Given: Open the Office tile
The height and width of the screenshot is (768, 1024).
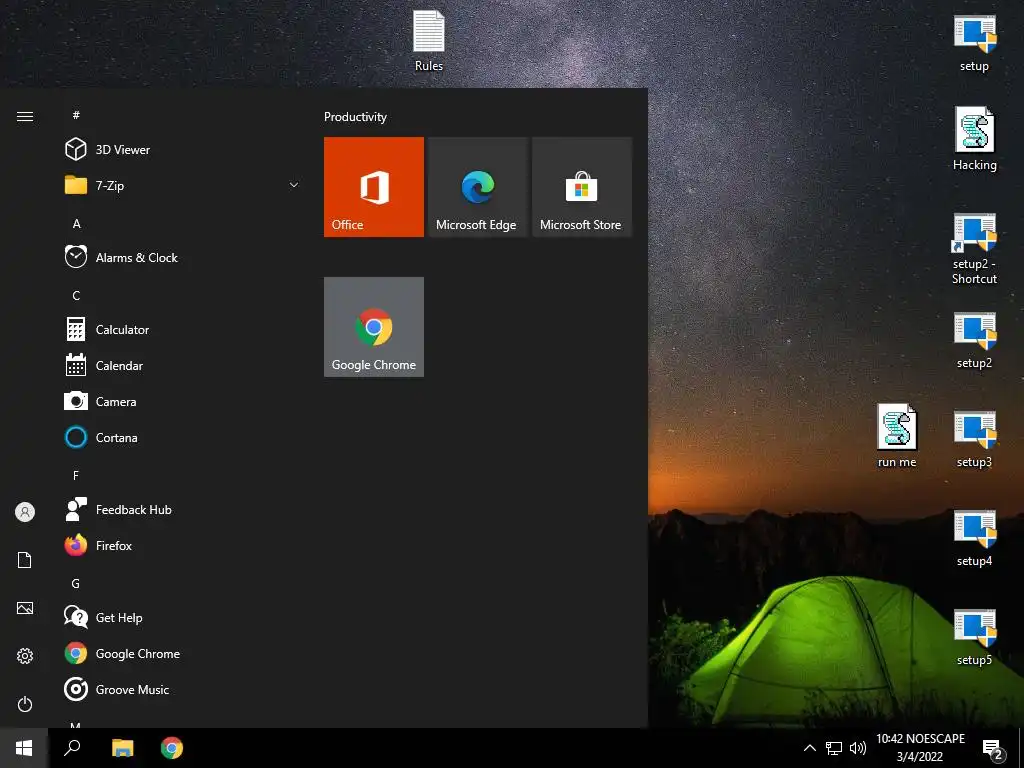Looking at the screenshot, I should (374, 187).
